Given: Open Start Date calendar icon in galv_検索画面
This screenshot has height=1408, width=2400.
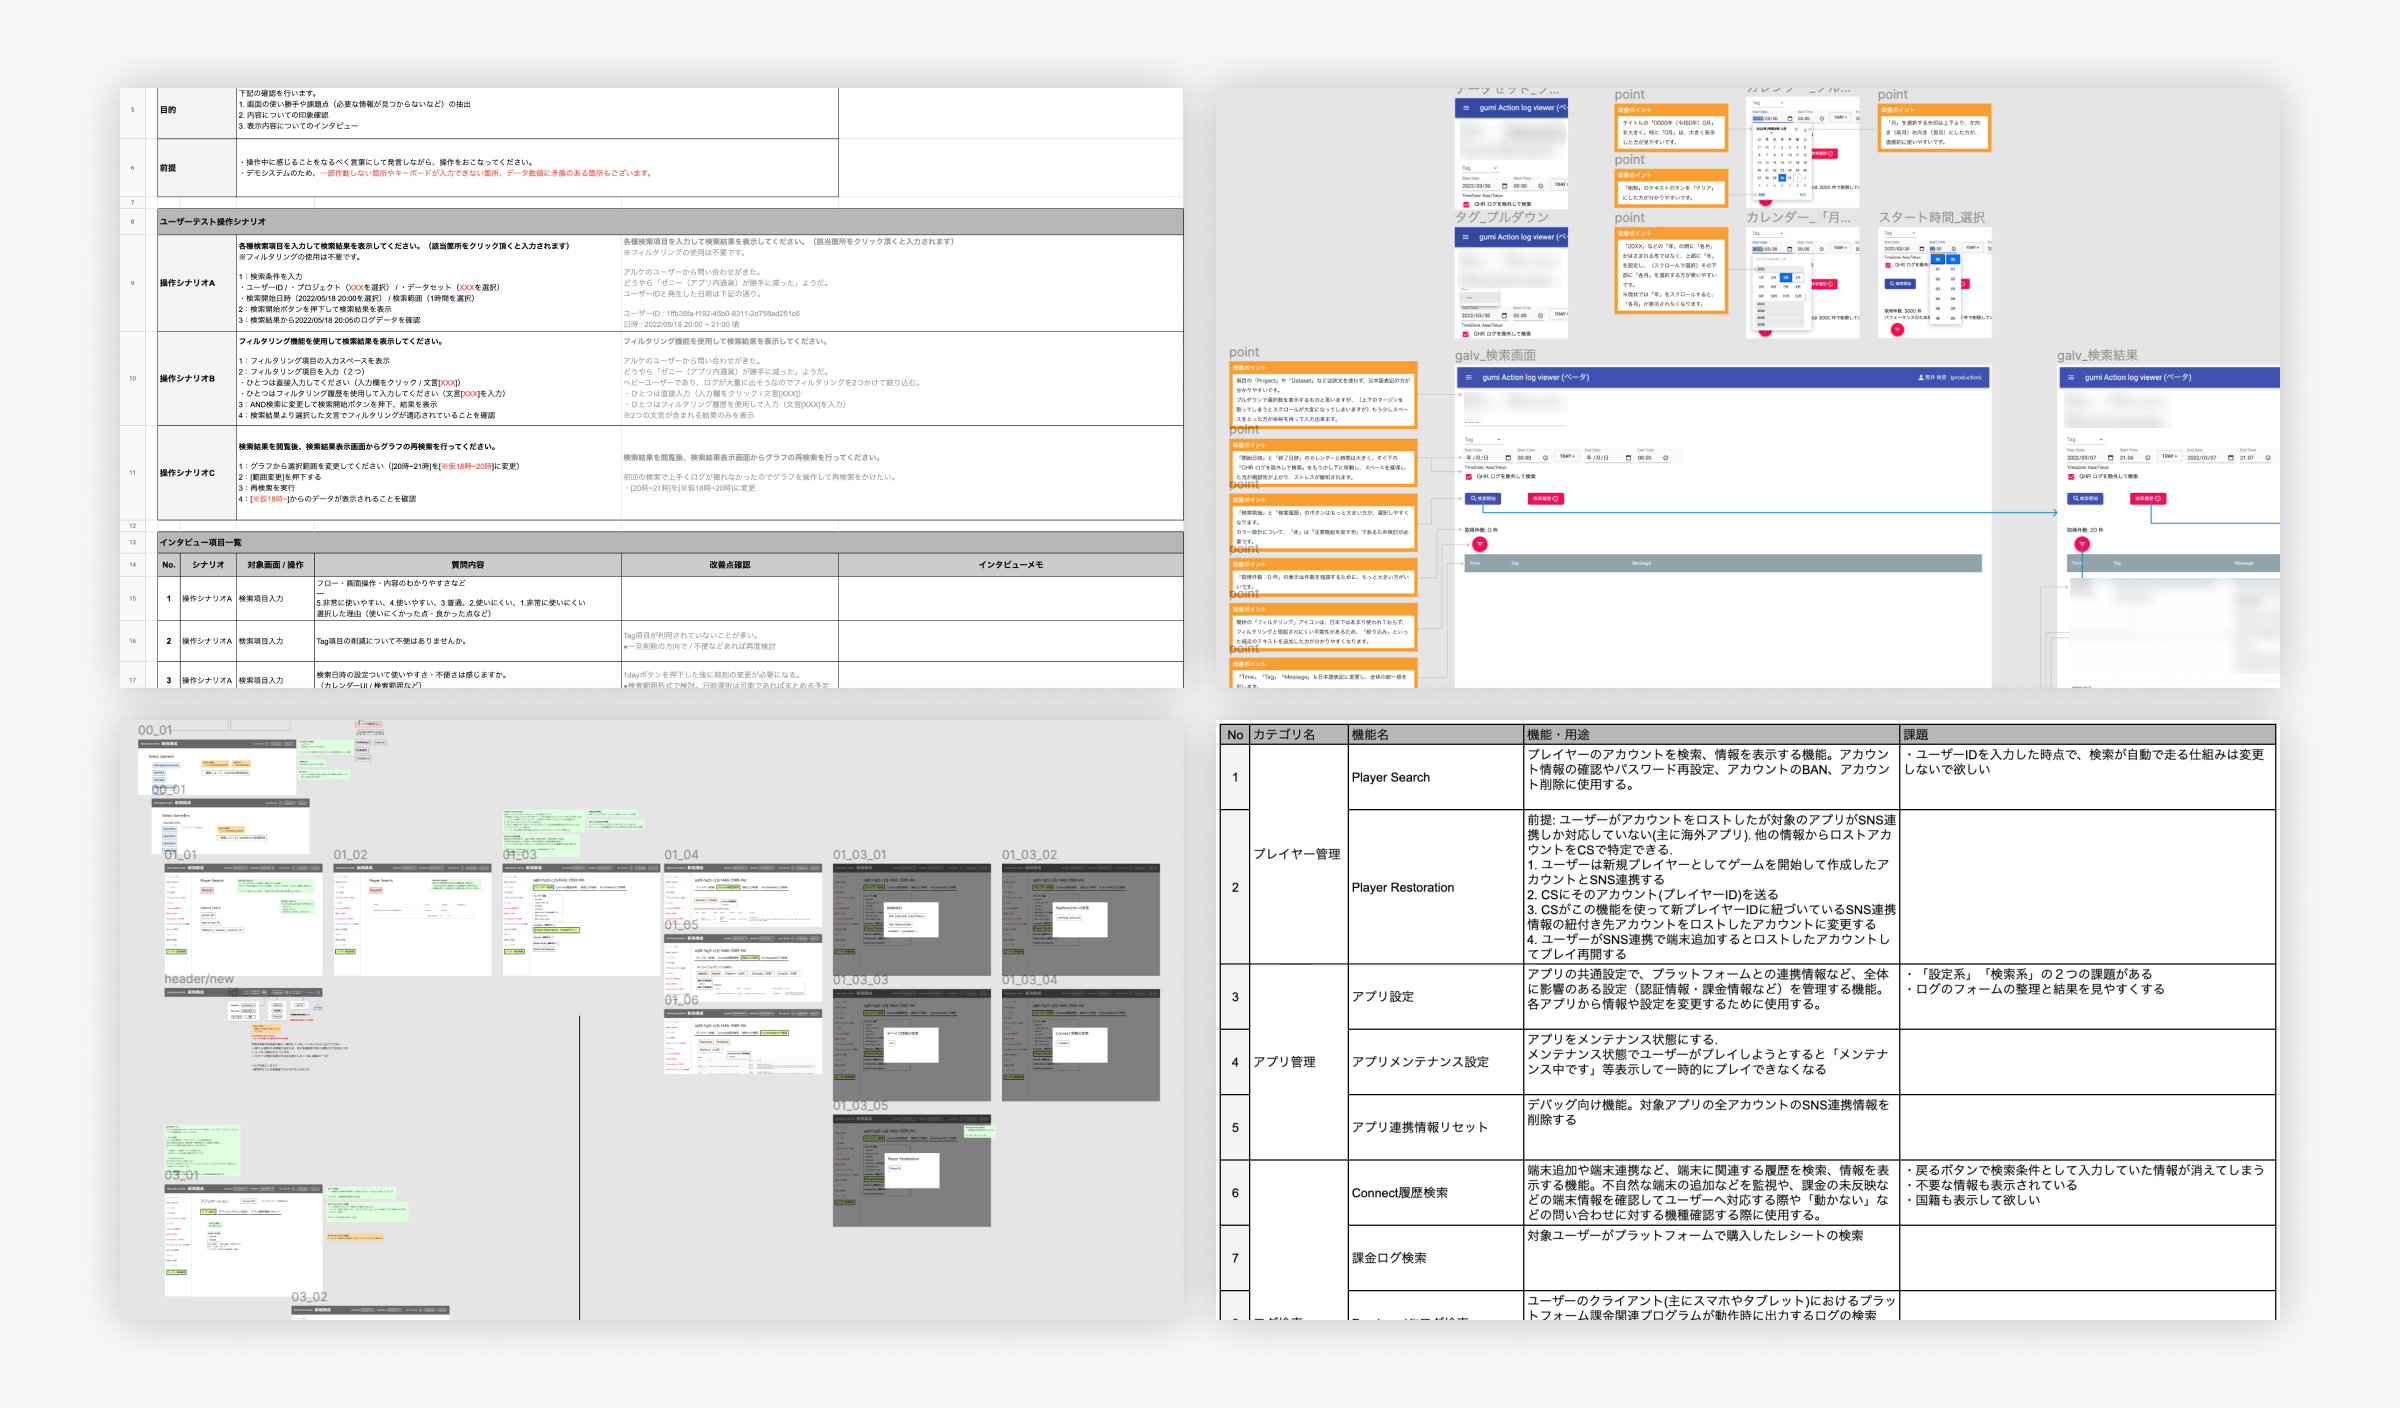Looking at the screenshot, I should tap(1507, 457).
